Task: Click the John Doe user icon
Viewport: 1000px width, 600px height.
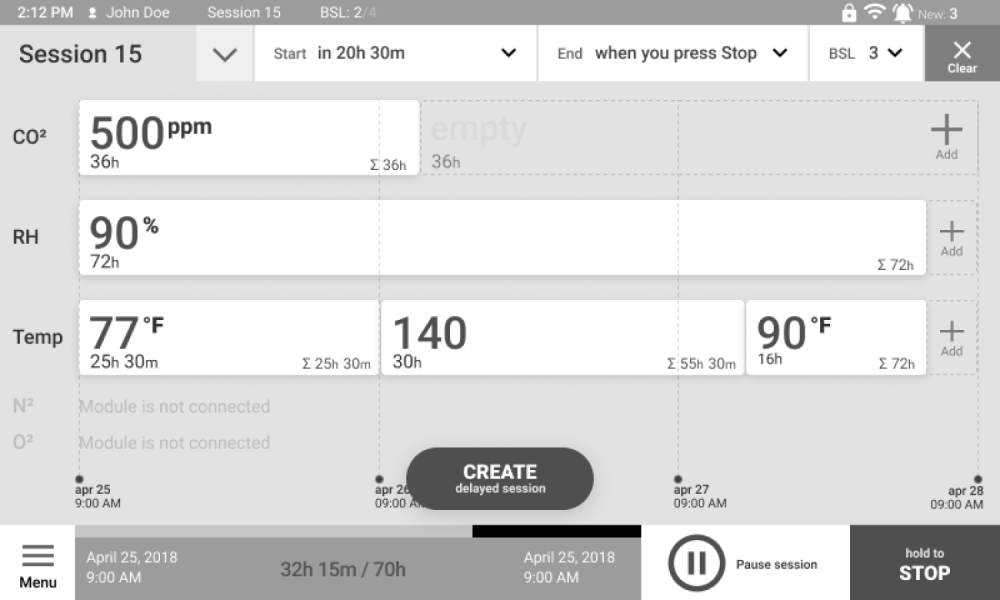Action: pyautogui.click(x=93, y=13)
